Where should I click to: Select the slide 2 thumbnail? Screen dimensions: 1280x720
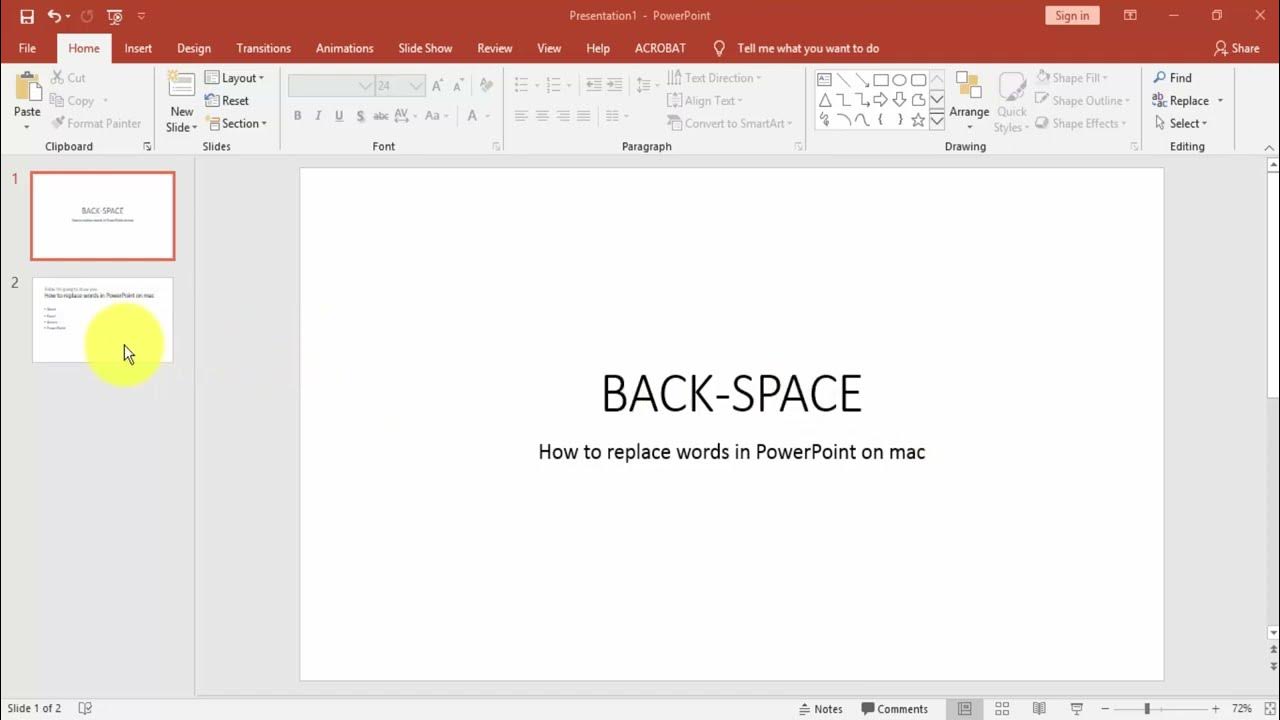[103, 320]
